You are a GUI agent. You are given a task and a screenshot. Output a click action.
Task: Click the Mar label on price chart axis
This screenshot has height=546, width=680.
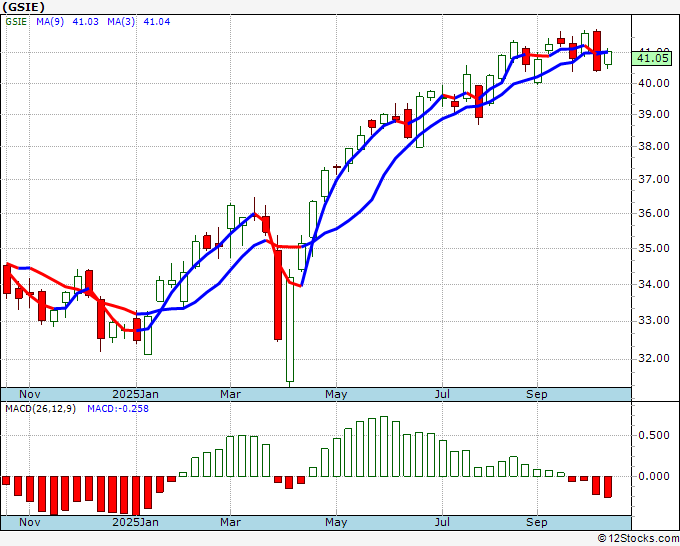coord(230,394)
